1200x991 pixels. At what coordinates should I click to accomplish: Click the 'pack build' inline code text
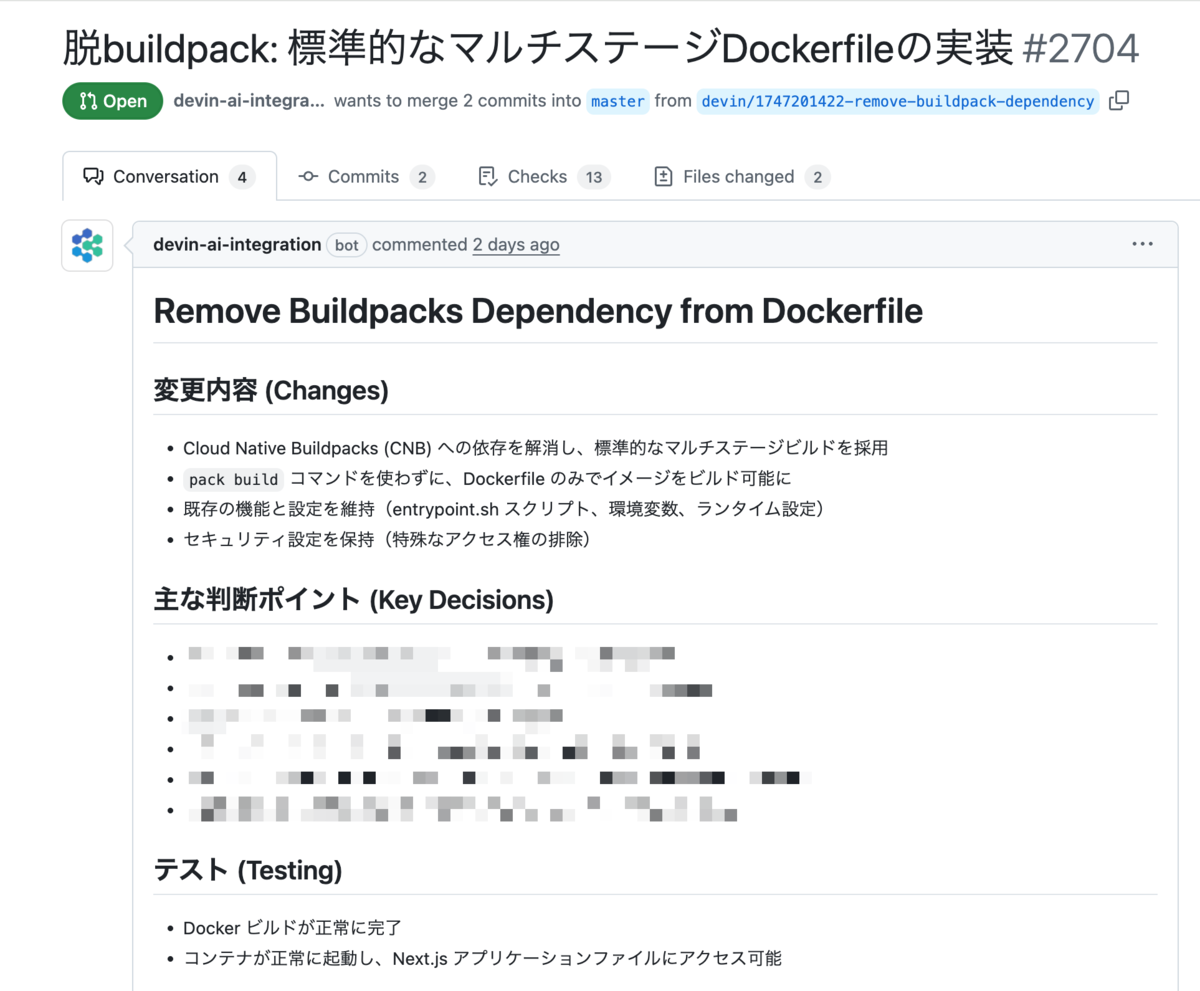point(235,479)
